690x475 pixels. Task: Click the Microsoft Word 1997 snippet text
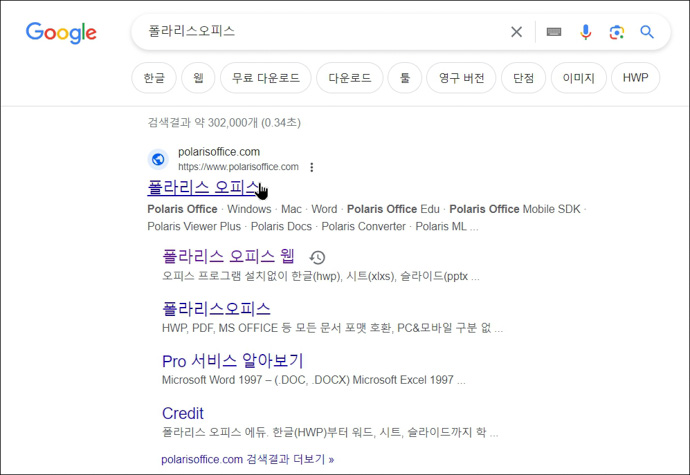point(313,380)
